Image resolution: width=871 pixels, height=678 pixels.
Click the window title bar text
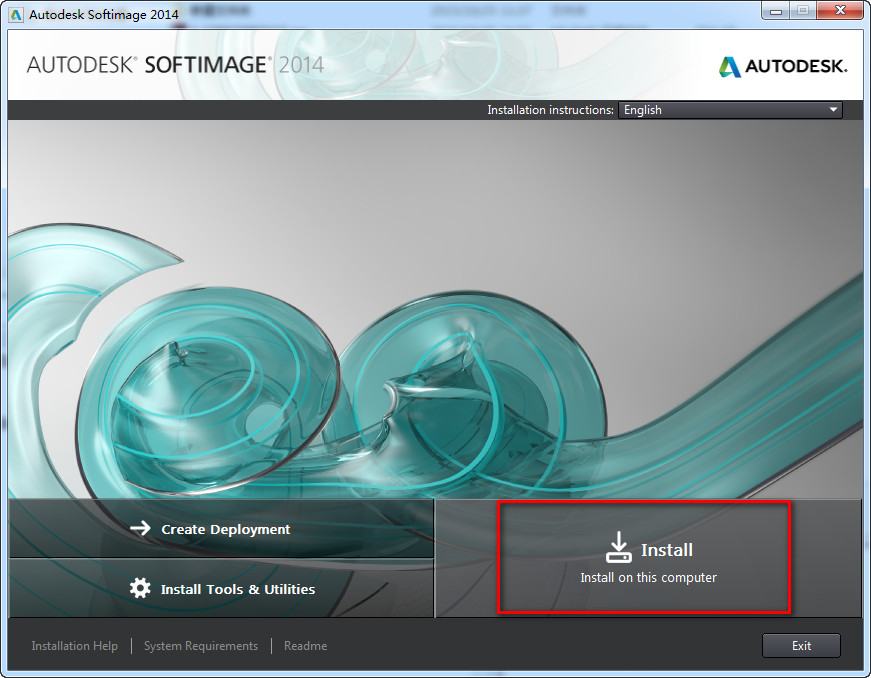coord(103,14)
